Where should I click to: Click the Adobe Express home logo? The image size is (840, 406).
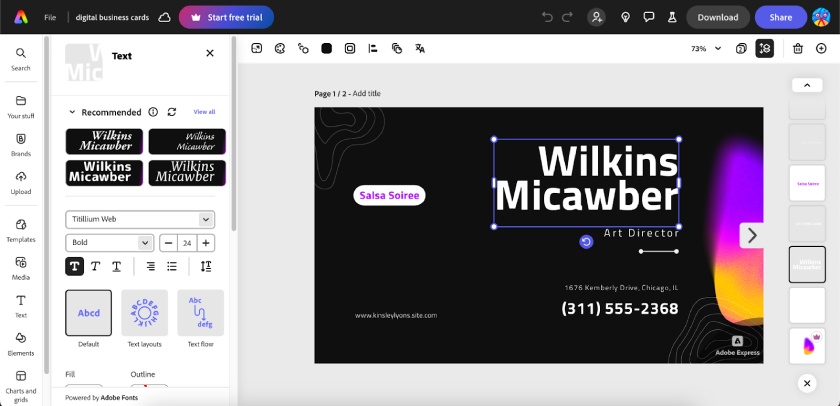21,17
